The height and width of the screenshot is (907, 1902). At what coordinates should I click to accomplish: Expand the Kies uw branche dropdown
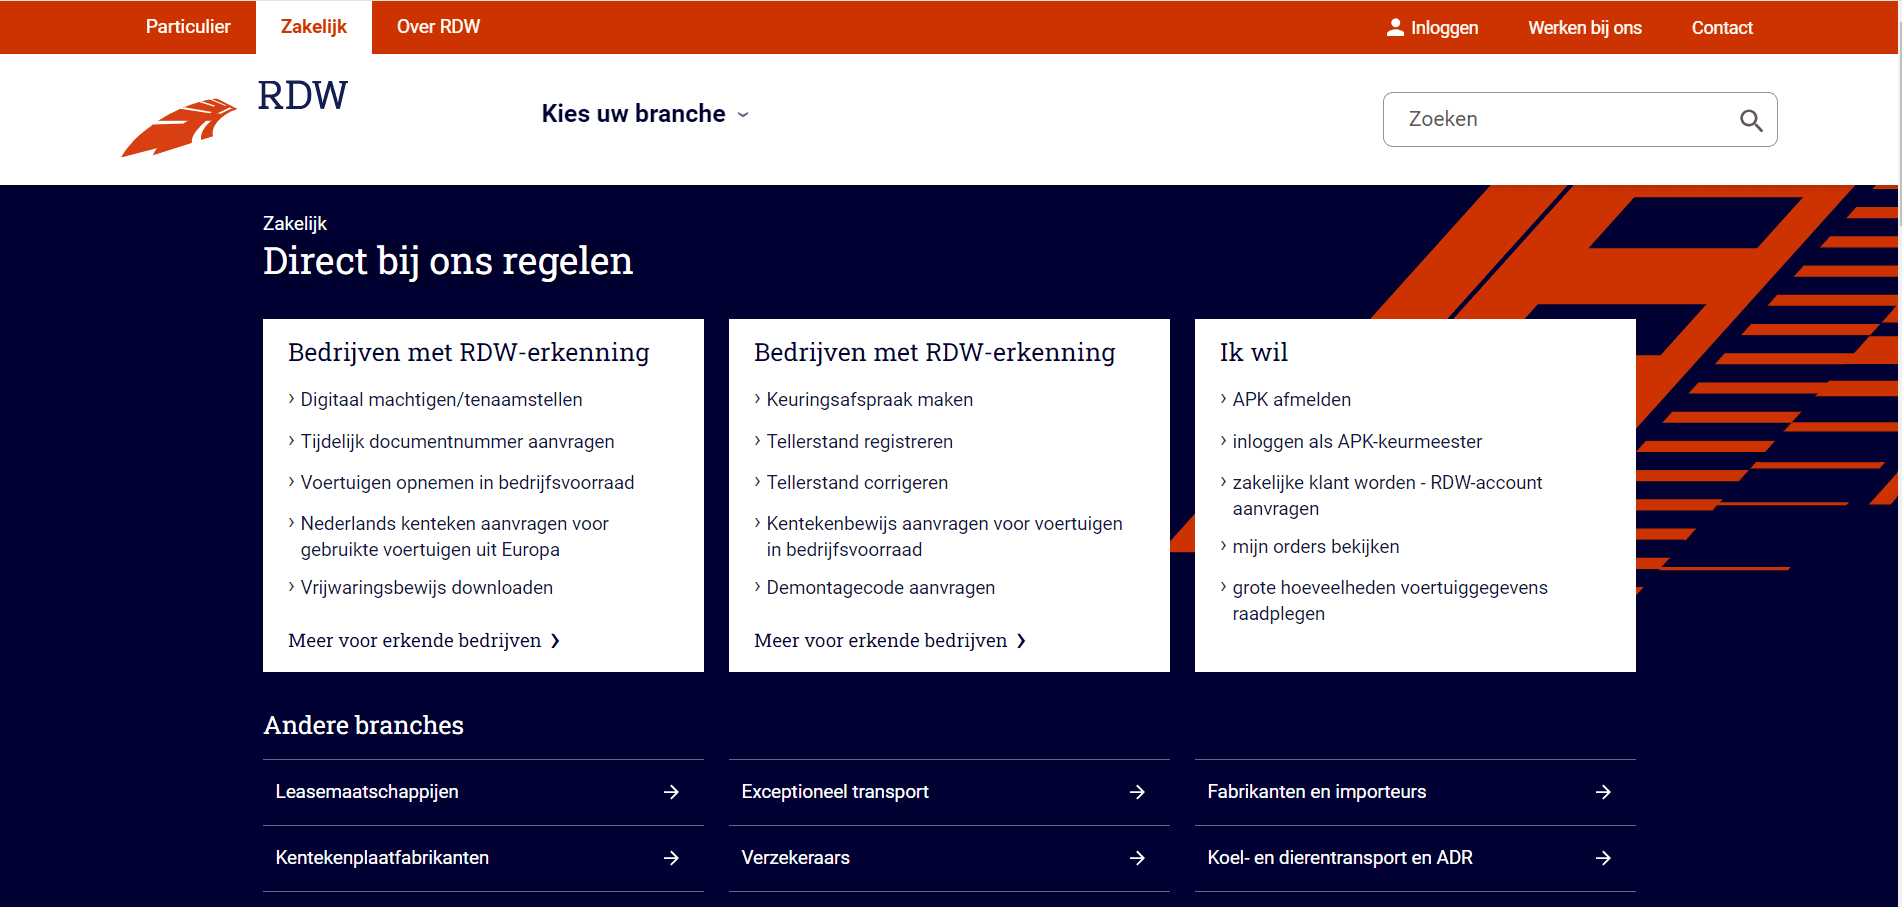(x=645, y=114)
